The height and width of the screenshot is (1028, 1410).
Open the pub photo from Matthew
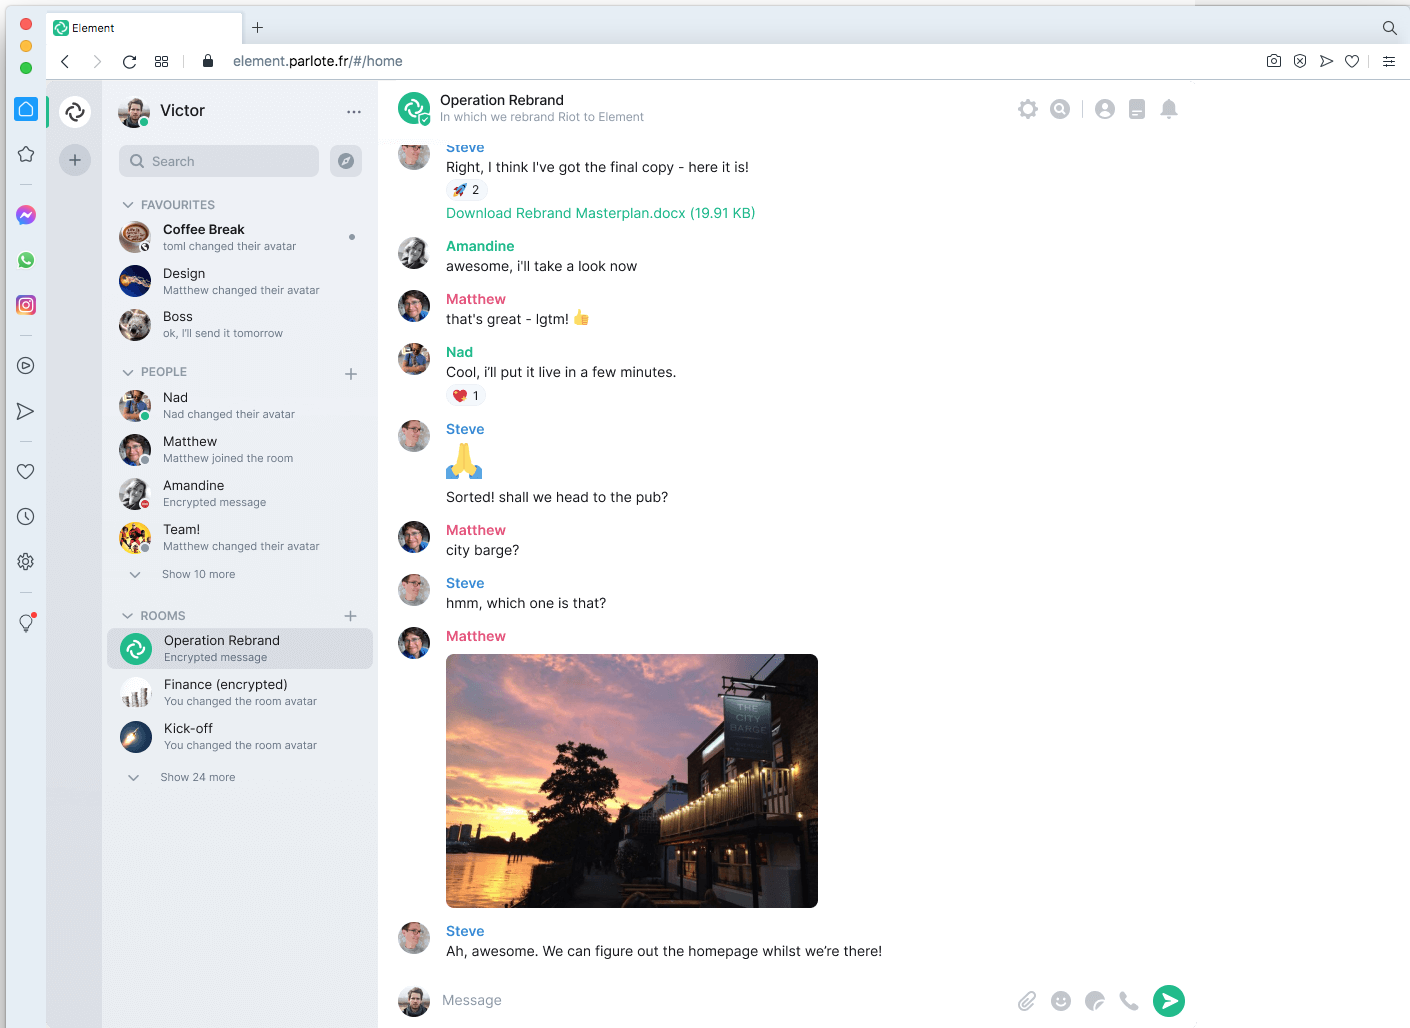pos(632,781)
